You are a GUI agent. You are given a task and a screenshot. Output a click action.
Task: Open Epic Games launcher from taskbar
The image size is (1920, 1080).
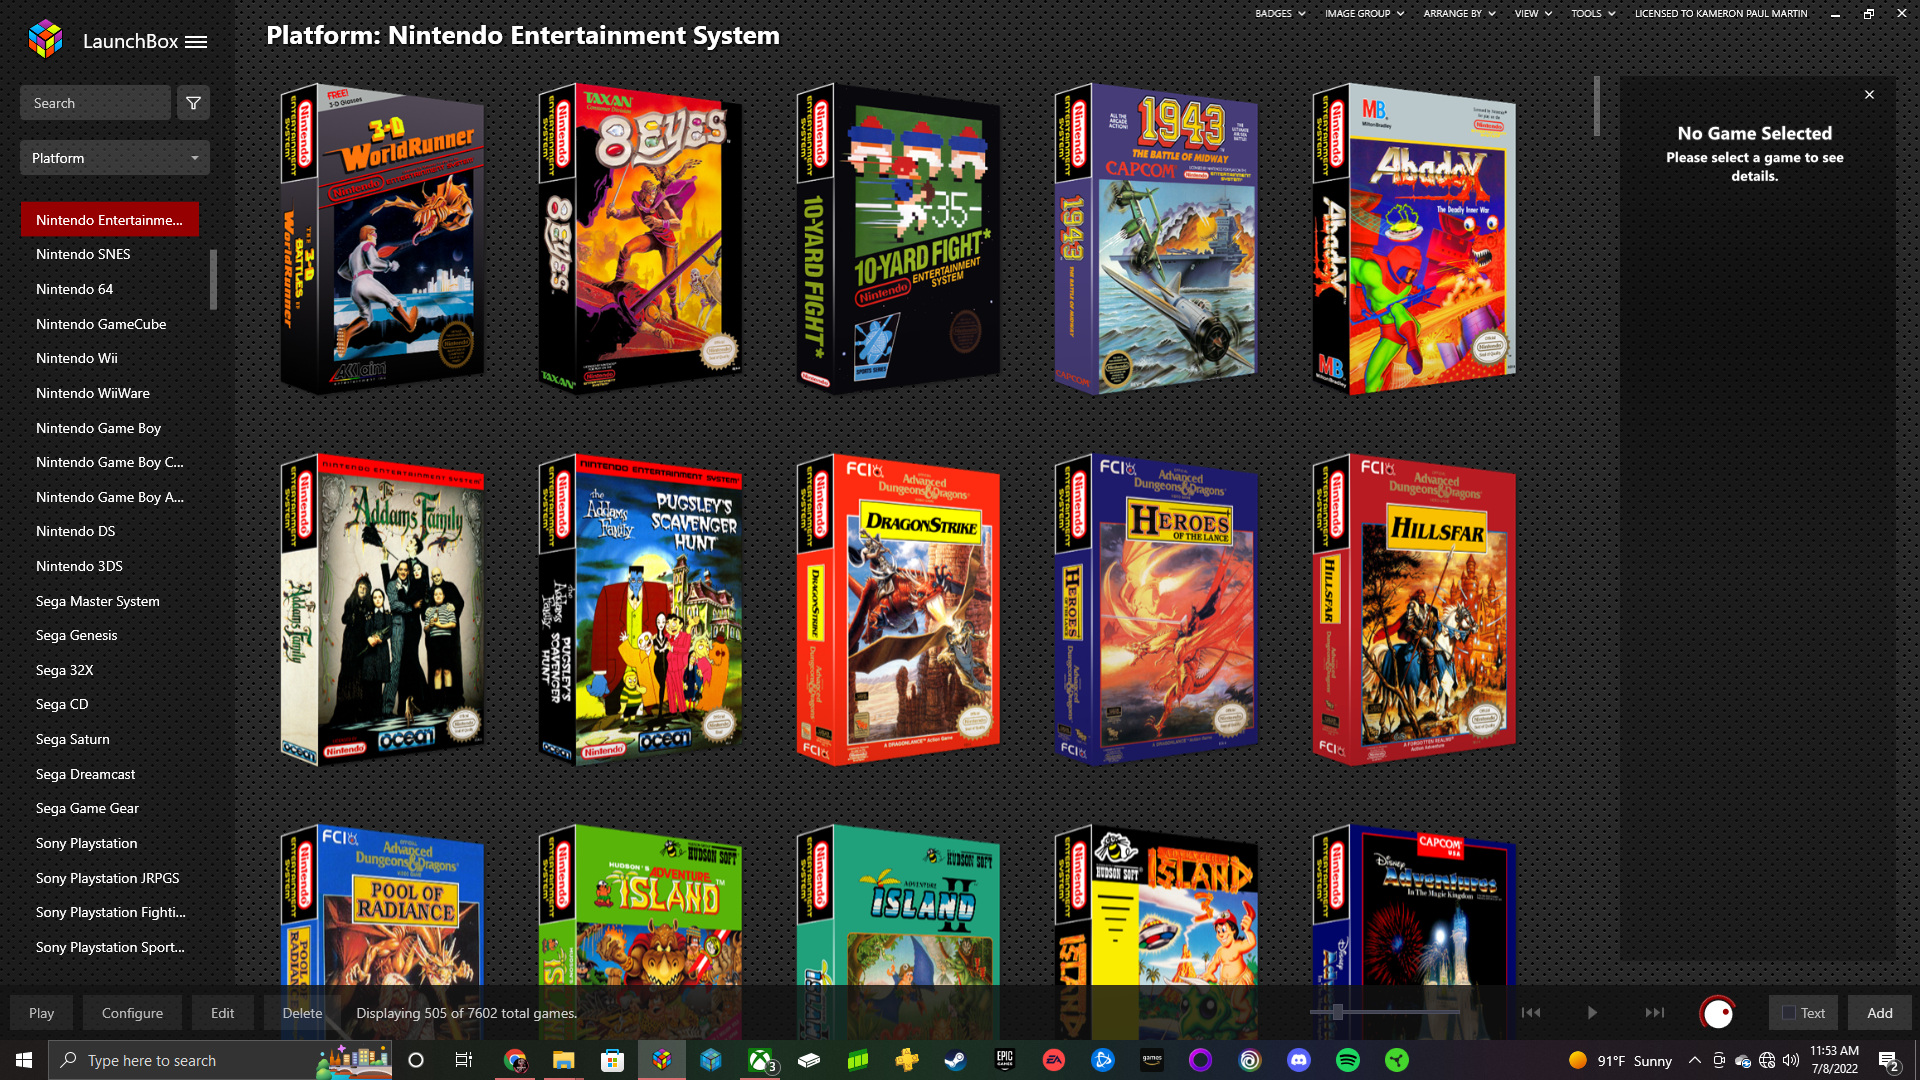(1005, 1060)
